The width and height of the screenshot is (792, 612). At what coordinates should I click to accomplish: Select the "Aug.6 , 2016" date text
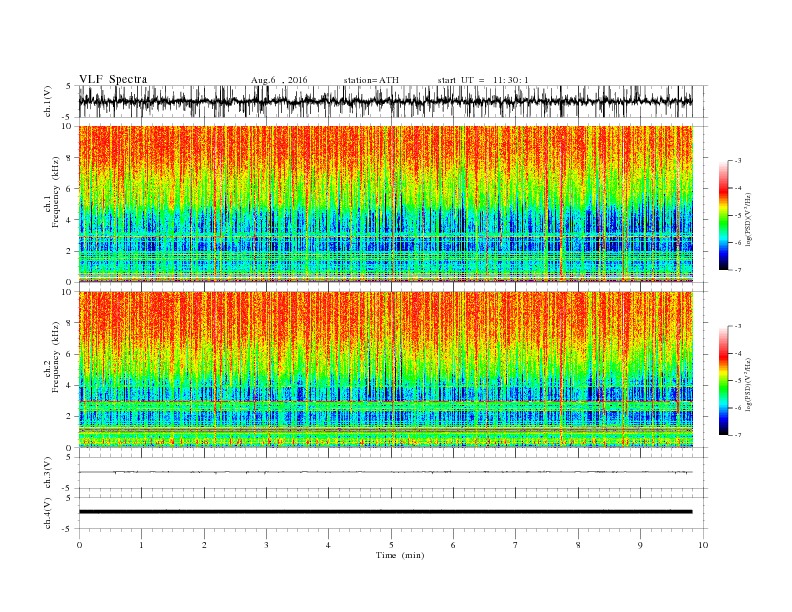(x=279, y=80)
